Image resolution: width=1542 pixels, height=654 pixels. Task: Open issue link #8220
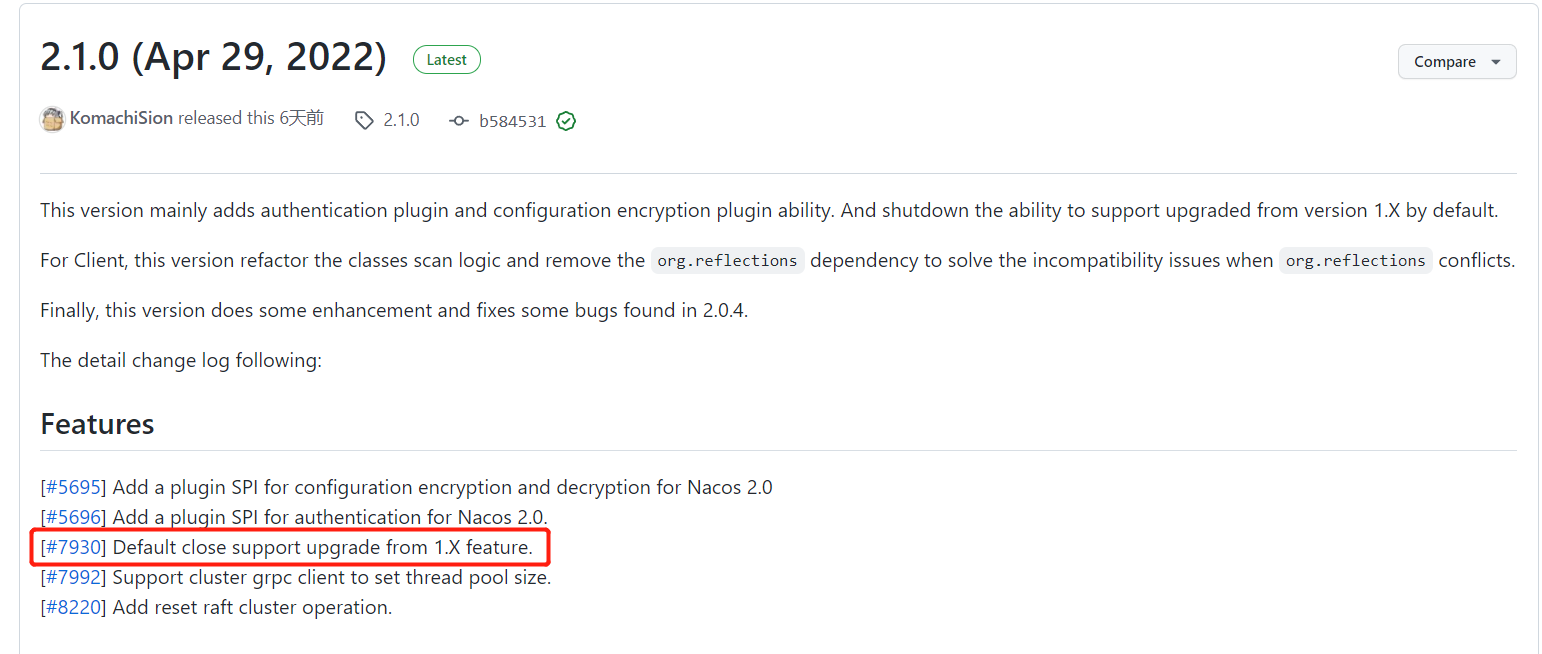pos(71,607)
